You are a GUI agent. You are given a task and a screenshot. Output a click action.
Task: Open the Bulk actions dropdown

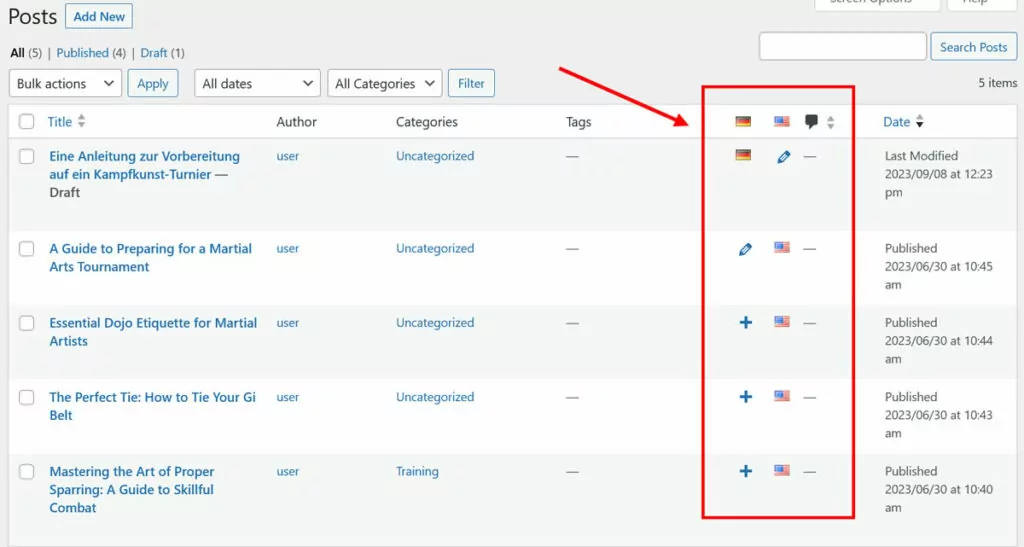point(65,84)
